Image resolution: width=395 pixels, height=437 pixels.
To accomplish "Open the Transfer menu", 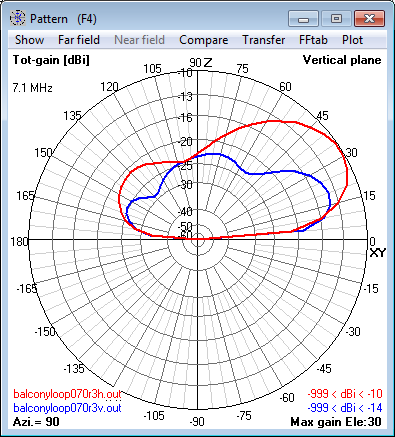I will pyautogui.click(x=263, y=40).
